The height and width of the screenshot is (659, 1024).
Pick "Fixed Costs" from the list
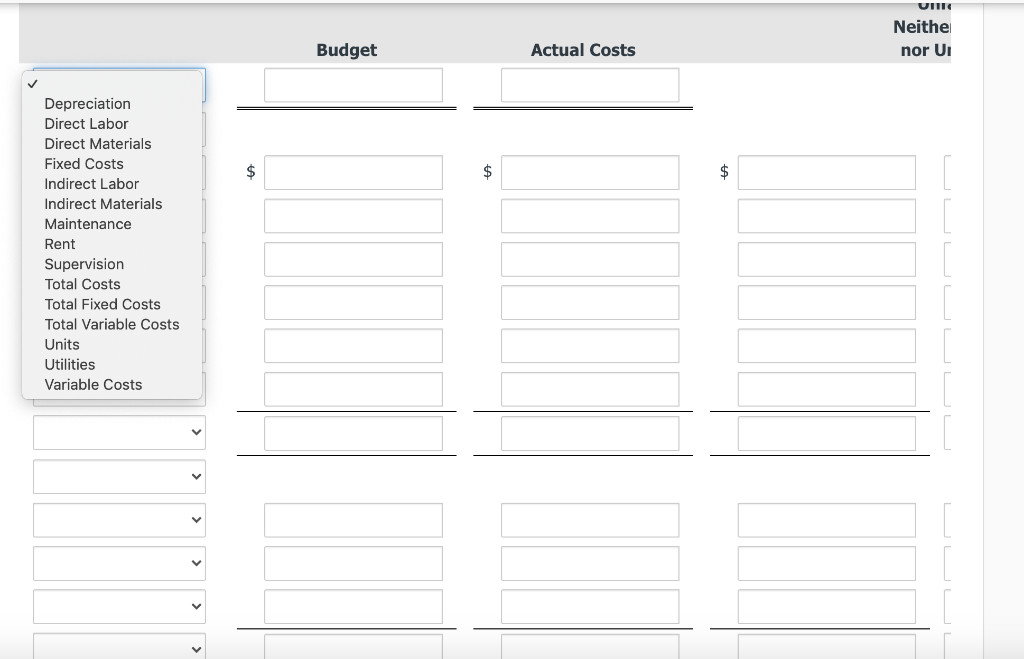coord(83,163)
